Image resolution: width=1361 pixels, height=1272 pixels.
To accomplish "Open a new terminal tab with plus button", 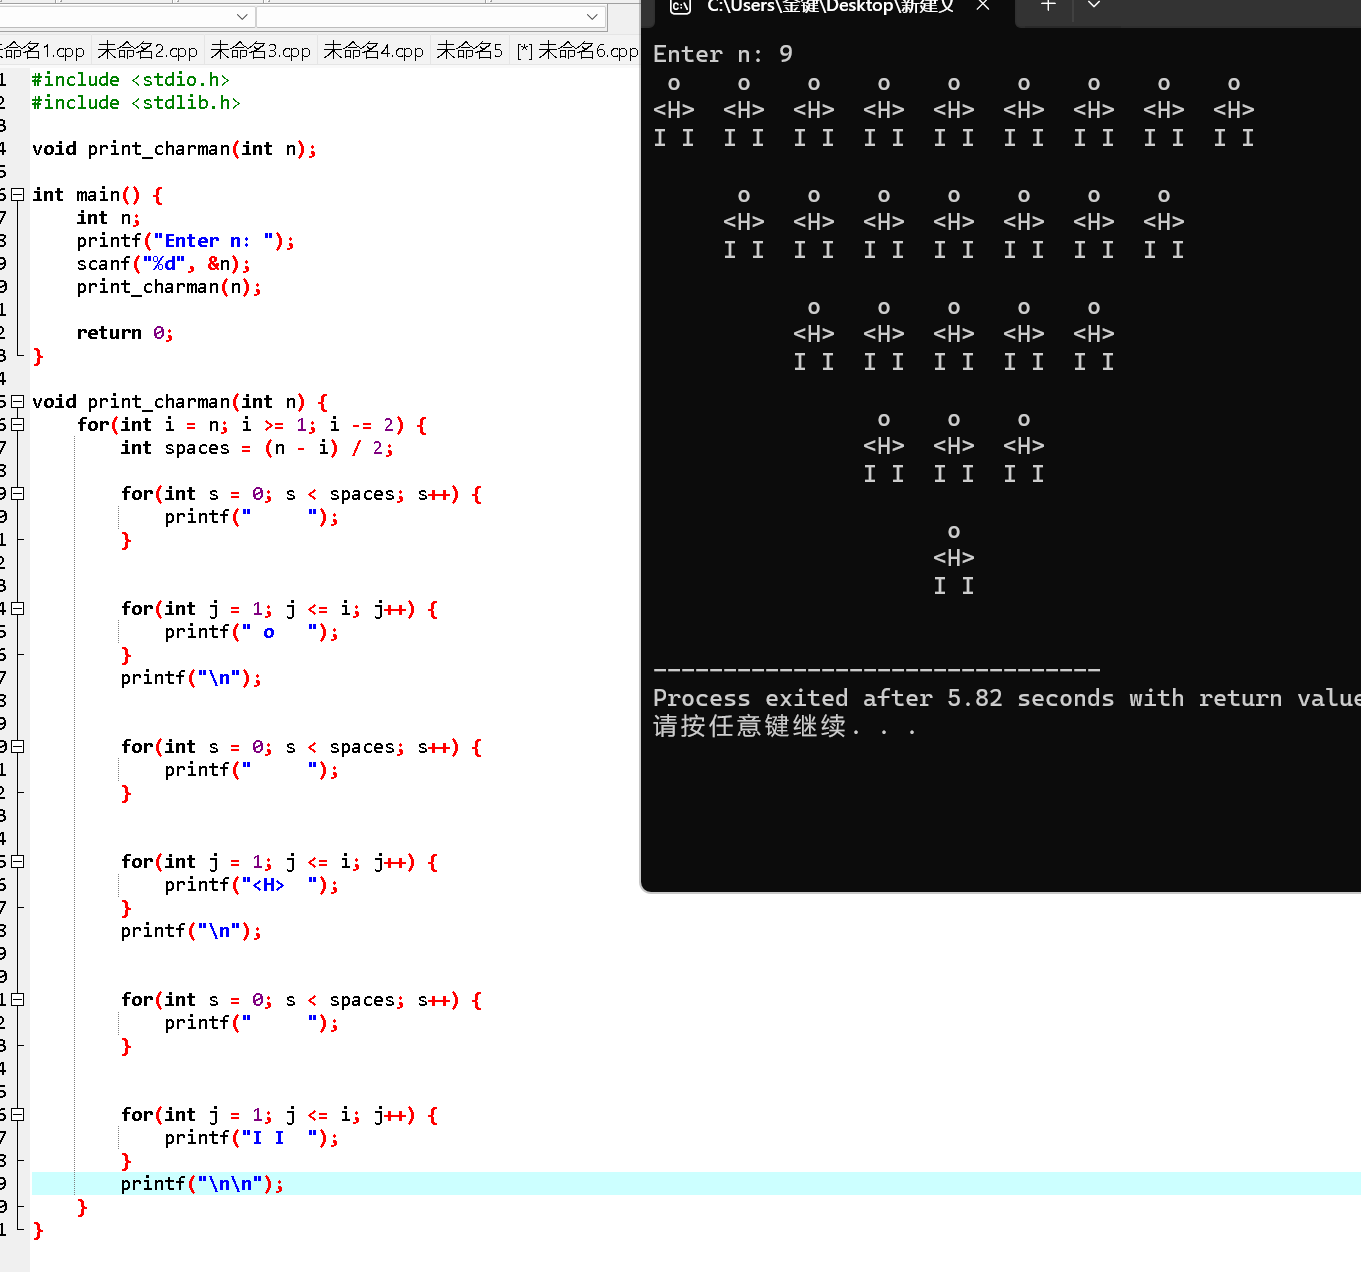I will click(1048, 6).
